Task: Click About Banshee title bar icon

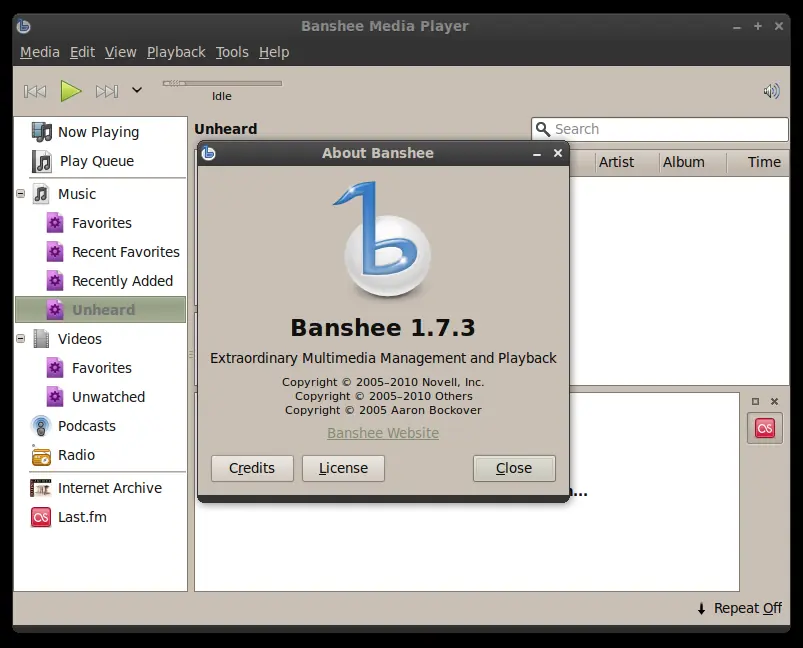Action: (x=208, y=153)
